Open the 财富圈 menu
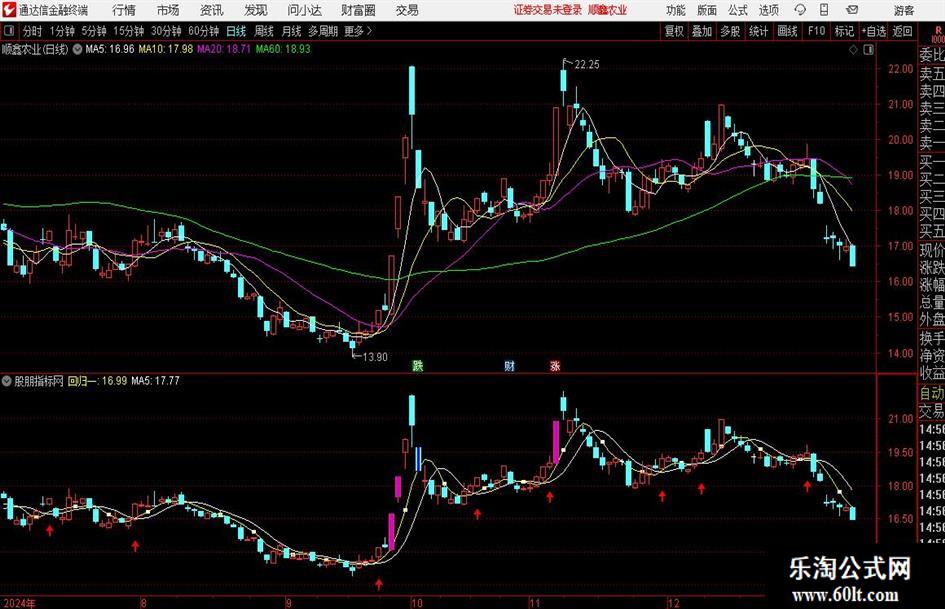This screenshot has height=609, width=945. tap(358, 10)
